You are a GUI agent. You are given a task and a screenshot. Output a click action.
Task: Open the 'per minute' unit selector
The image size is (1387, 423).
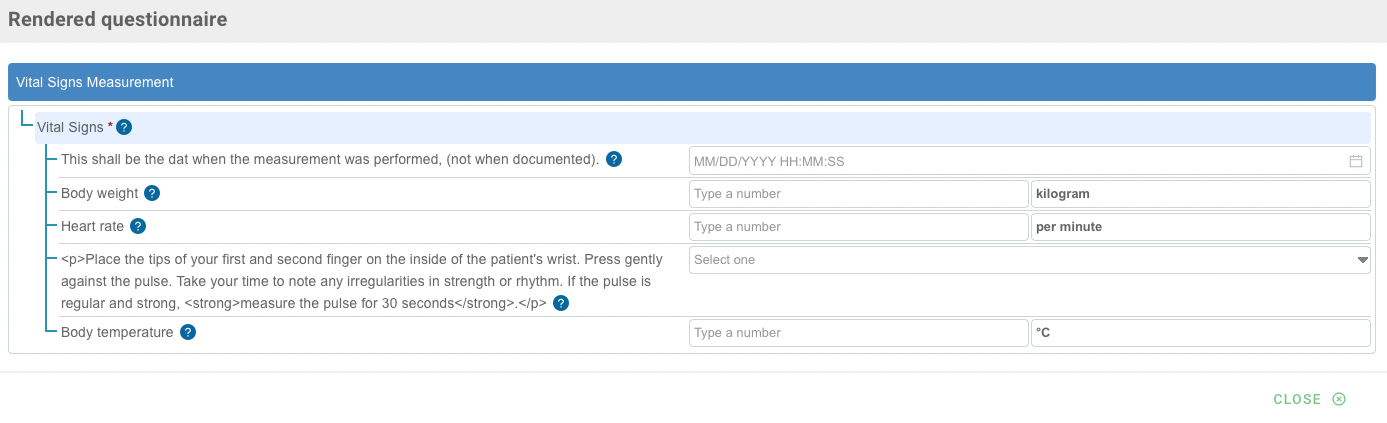1200,227
